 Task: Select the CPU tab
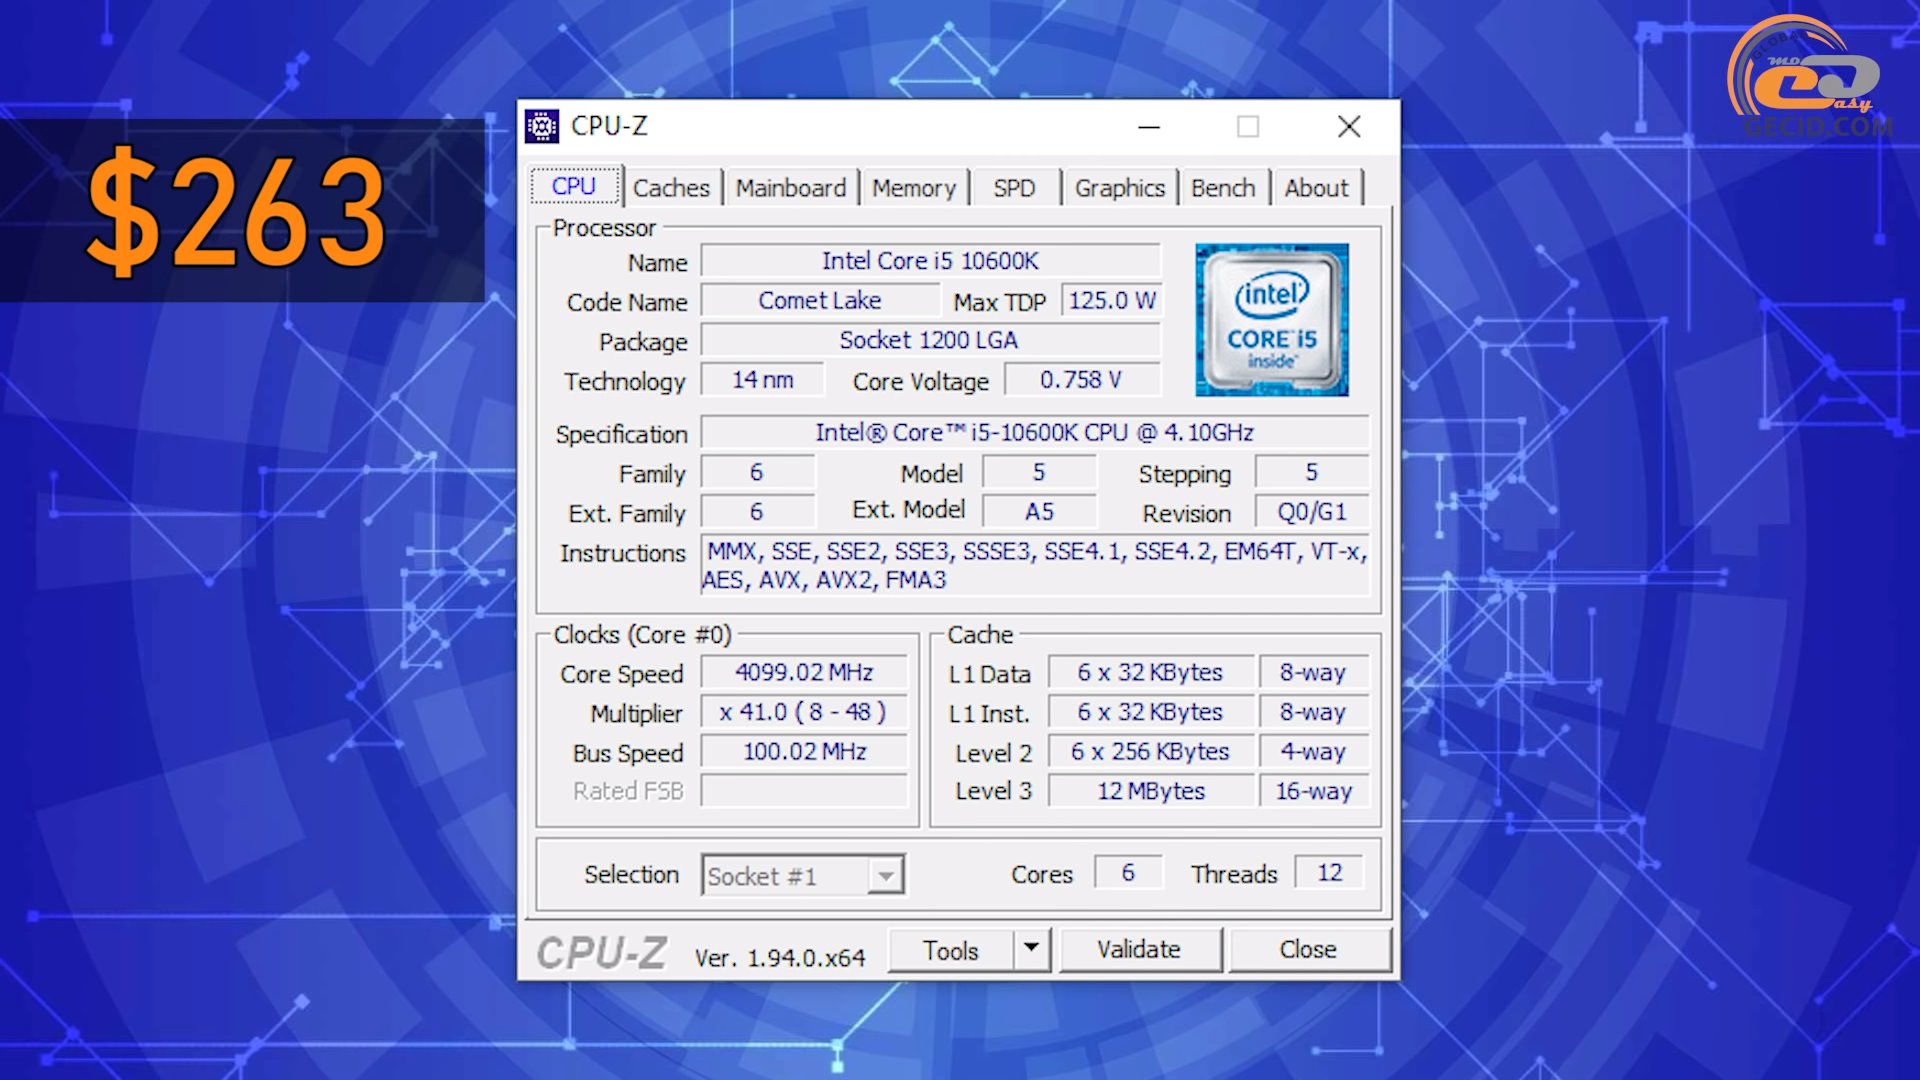(x=574, y=187)
